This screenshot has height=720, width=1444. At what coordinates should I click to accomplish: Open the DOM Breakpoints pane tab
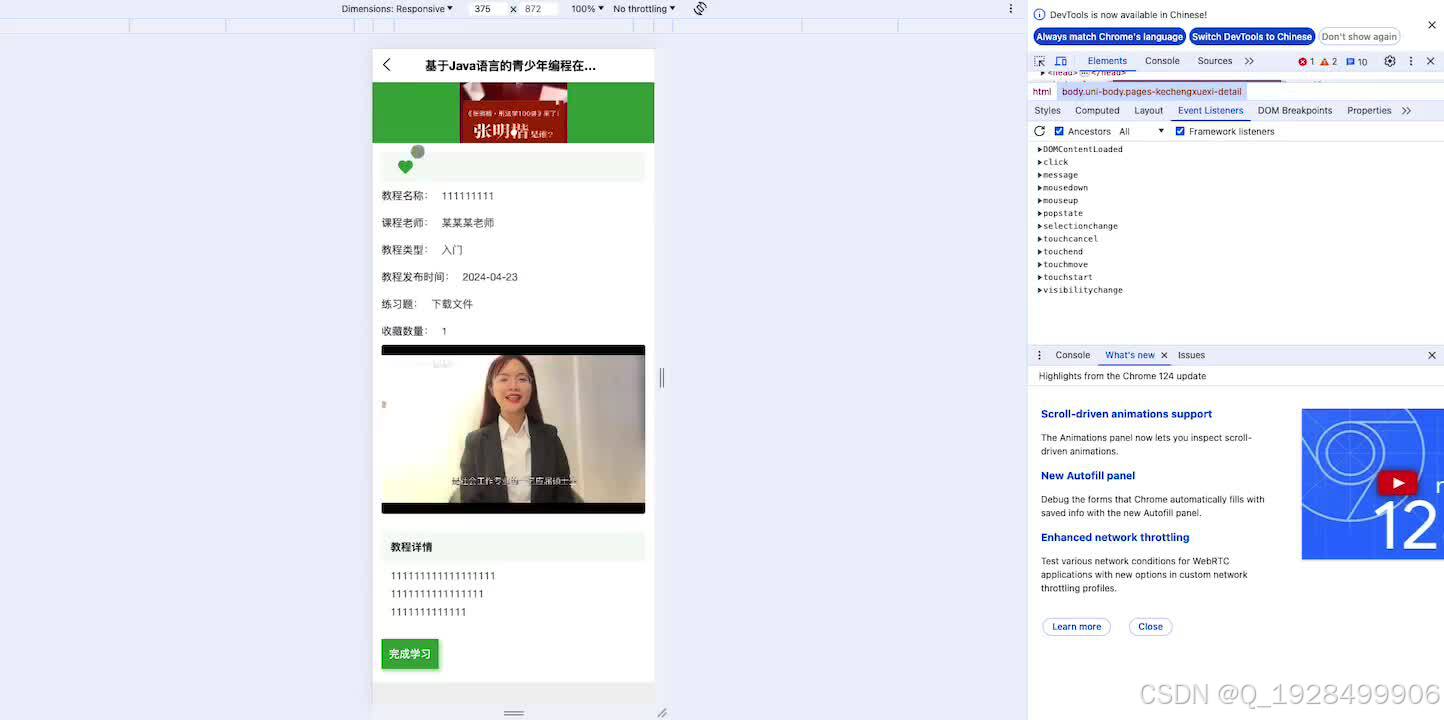point(1295,111)
